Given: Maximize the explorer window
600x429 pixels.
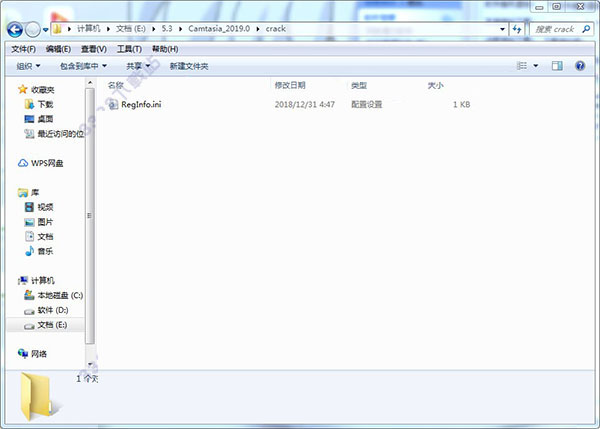Looking at the screenshot, I should coord(556,7).
